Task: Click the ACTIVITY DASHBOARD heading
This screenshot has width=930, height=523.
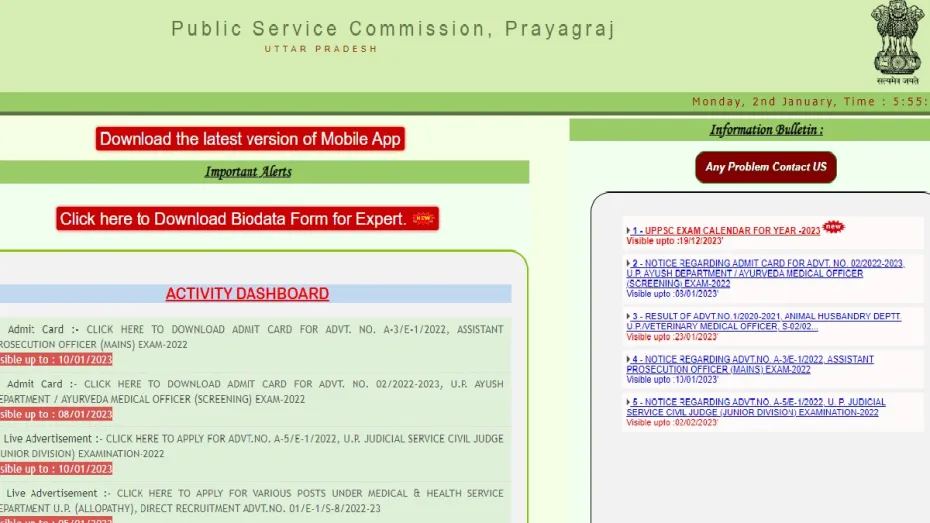Action: (247, 294)
